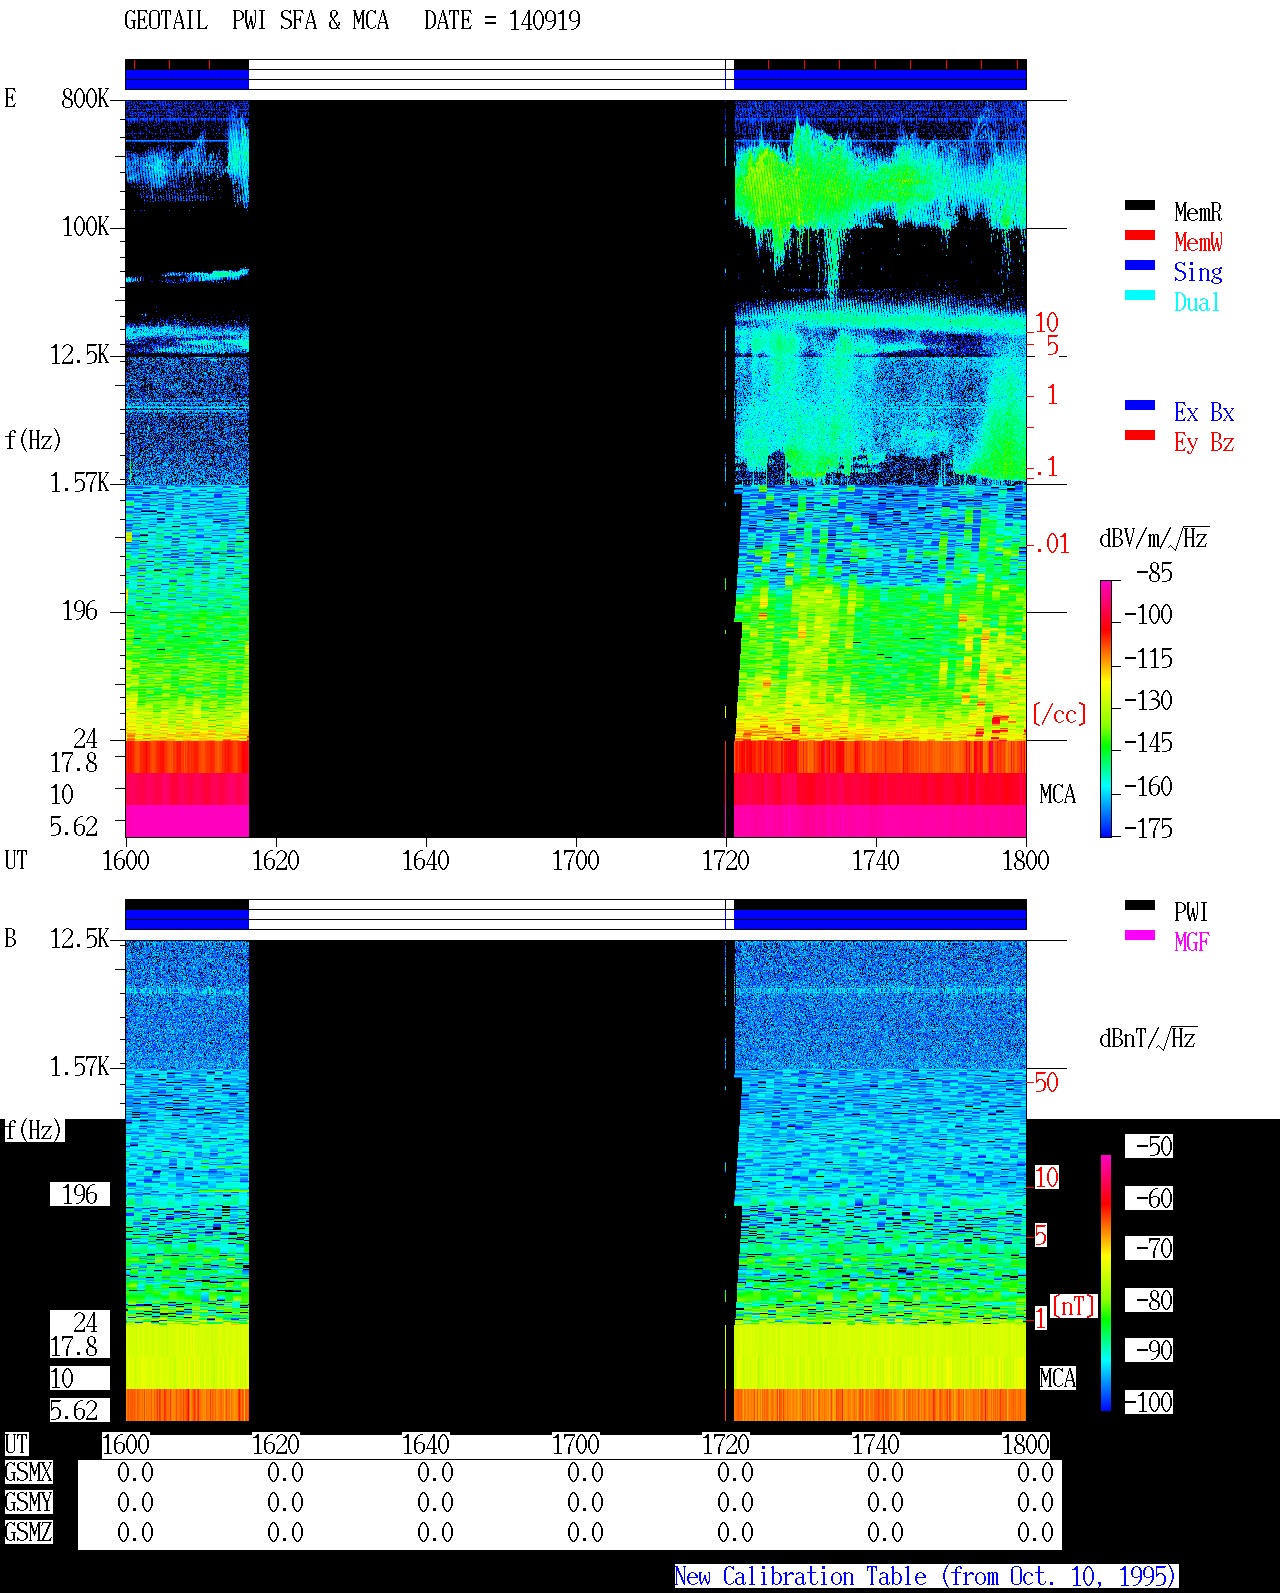The image size is (1280, 1593).
Task: Click the dBnT magnetic field color bar
Action: 1106,1283
